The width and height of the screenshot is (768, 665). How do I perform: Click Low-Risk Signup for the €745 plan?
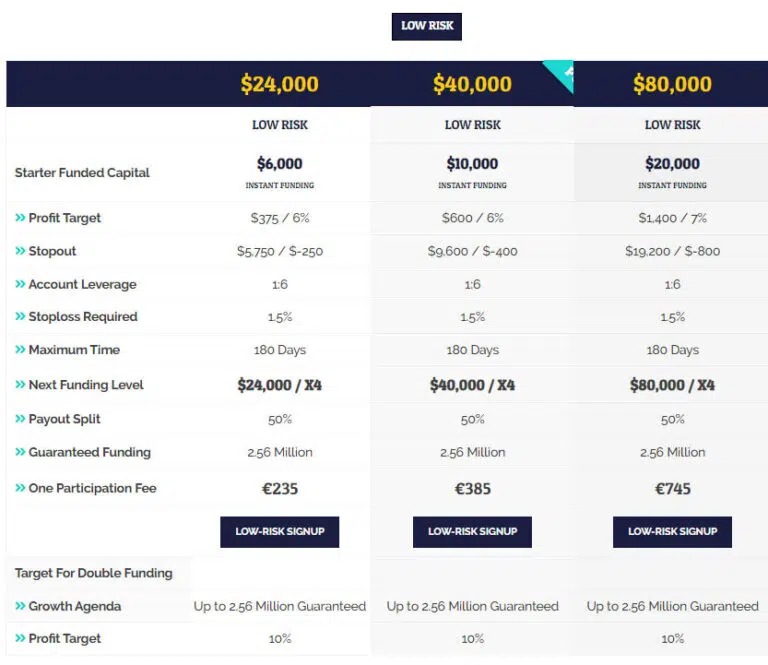pyautogui.click(x=672, y=532)
